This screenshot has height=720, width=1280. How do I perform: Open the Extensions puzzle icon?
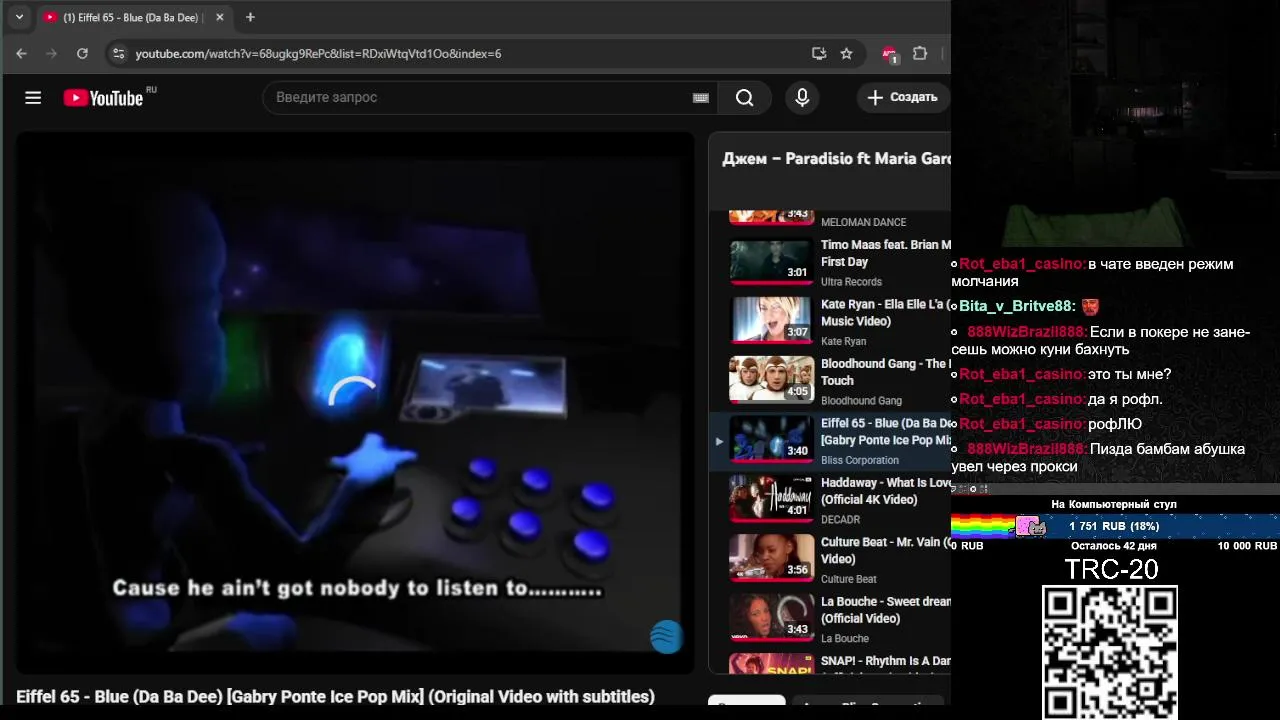920,53
